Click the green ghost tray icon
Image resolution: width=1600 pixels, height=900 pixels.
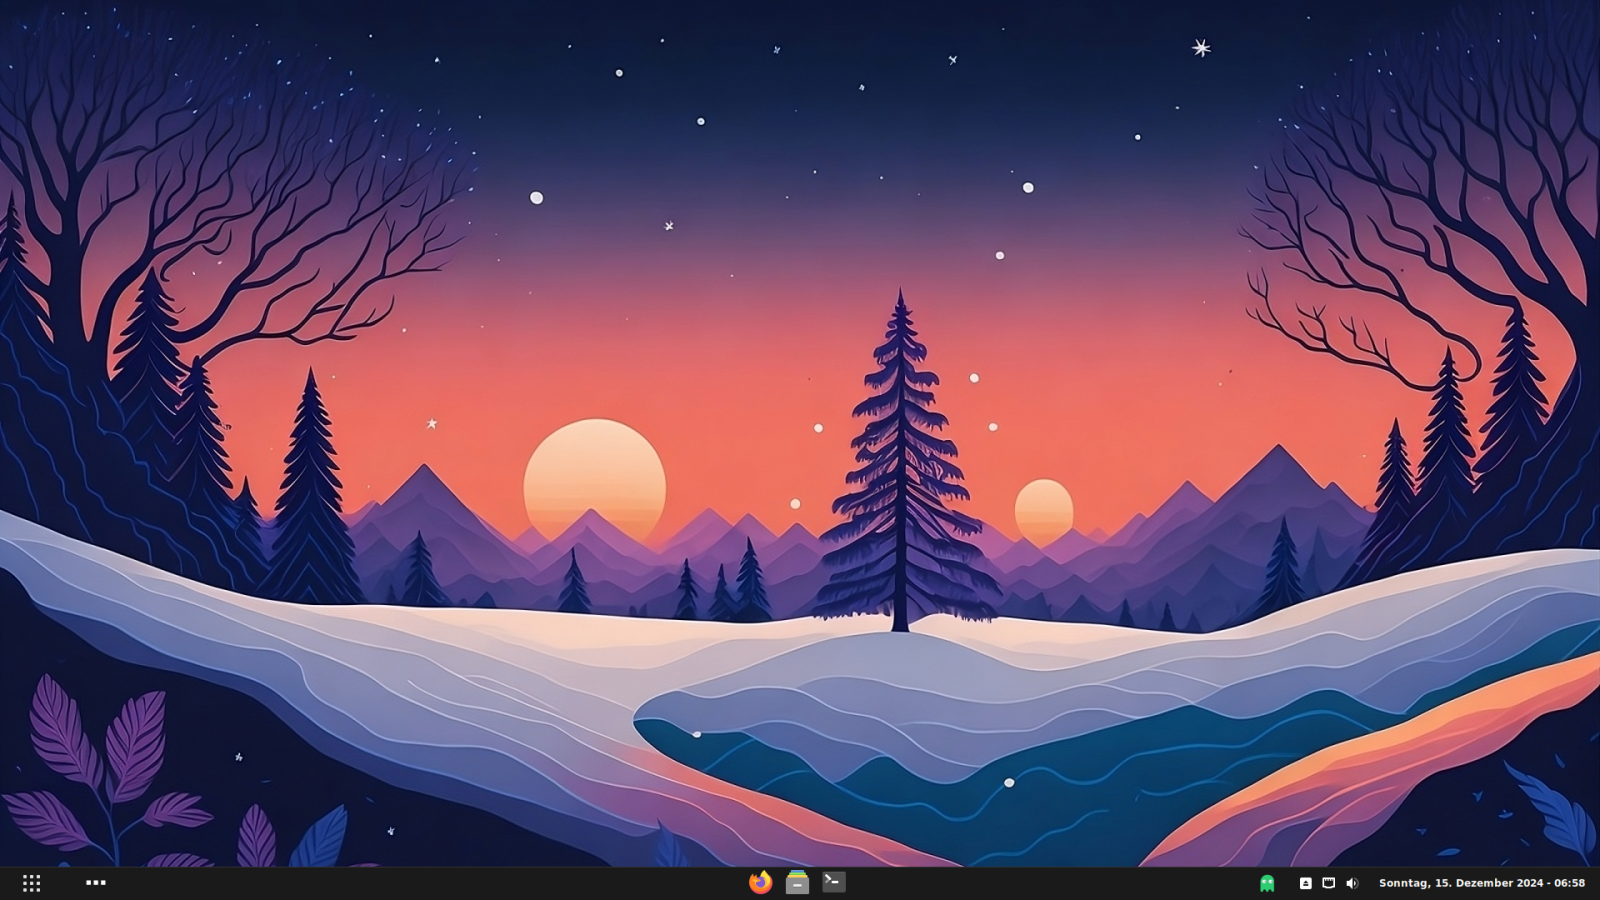[x=1267, y=883]
